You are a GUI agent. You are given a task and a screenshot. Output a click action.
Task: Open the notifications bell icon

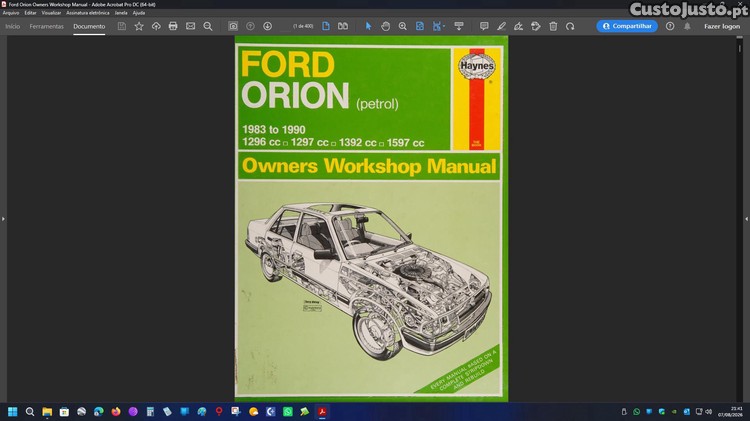pyautogui.click(x=687, y=26)
